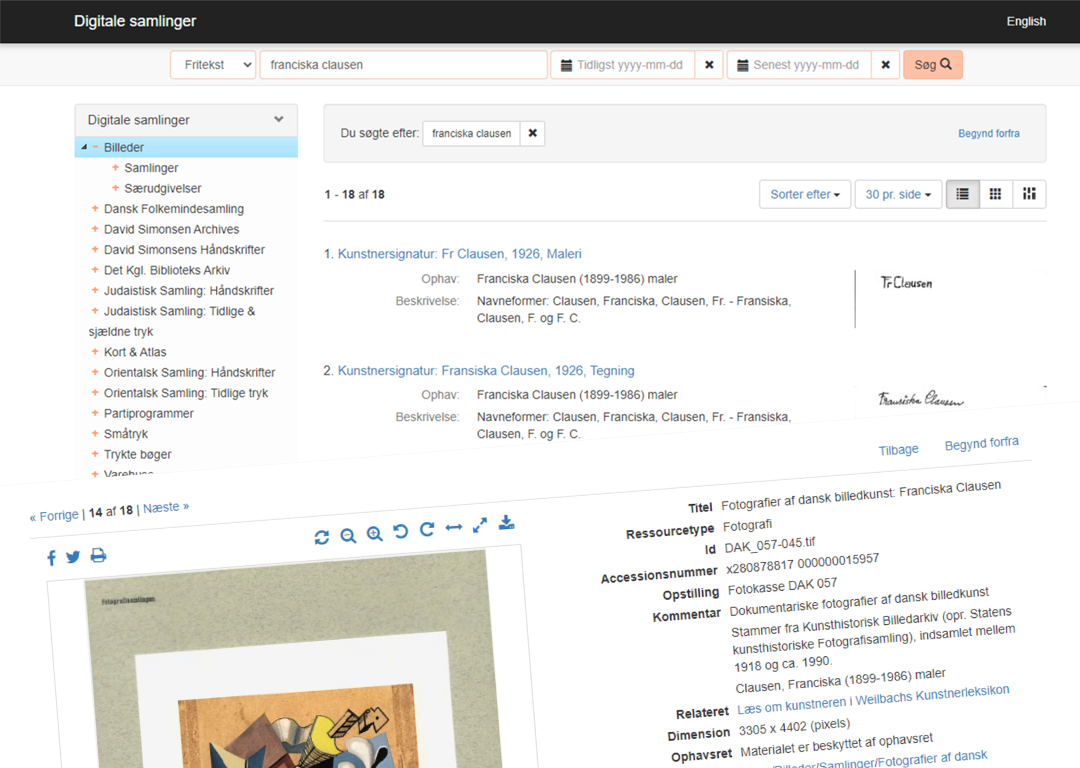
Task: Clear the Tidligst date field
Action: tap(709, 65)
